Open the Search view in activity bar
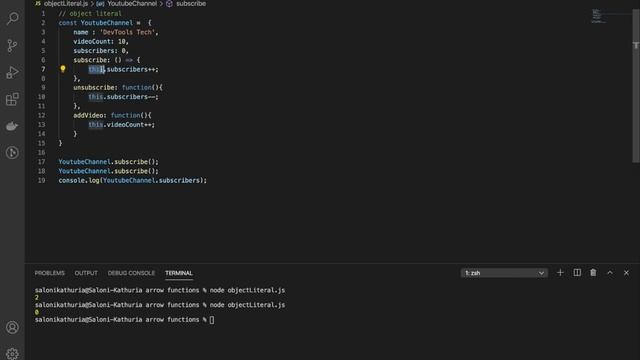The height and width of the screenshot is (360, 640). click(12, 18)
